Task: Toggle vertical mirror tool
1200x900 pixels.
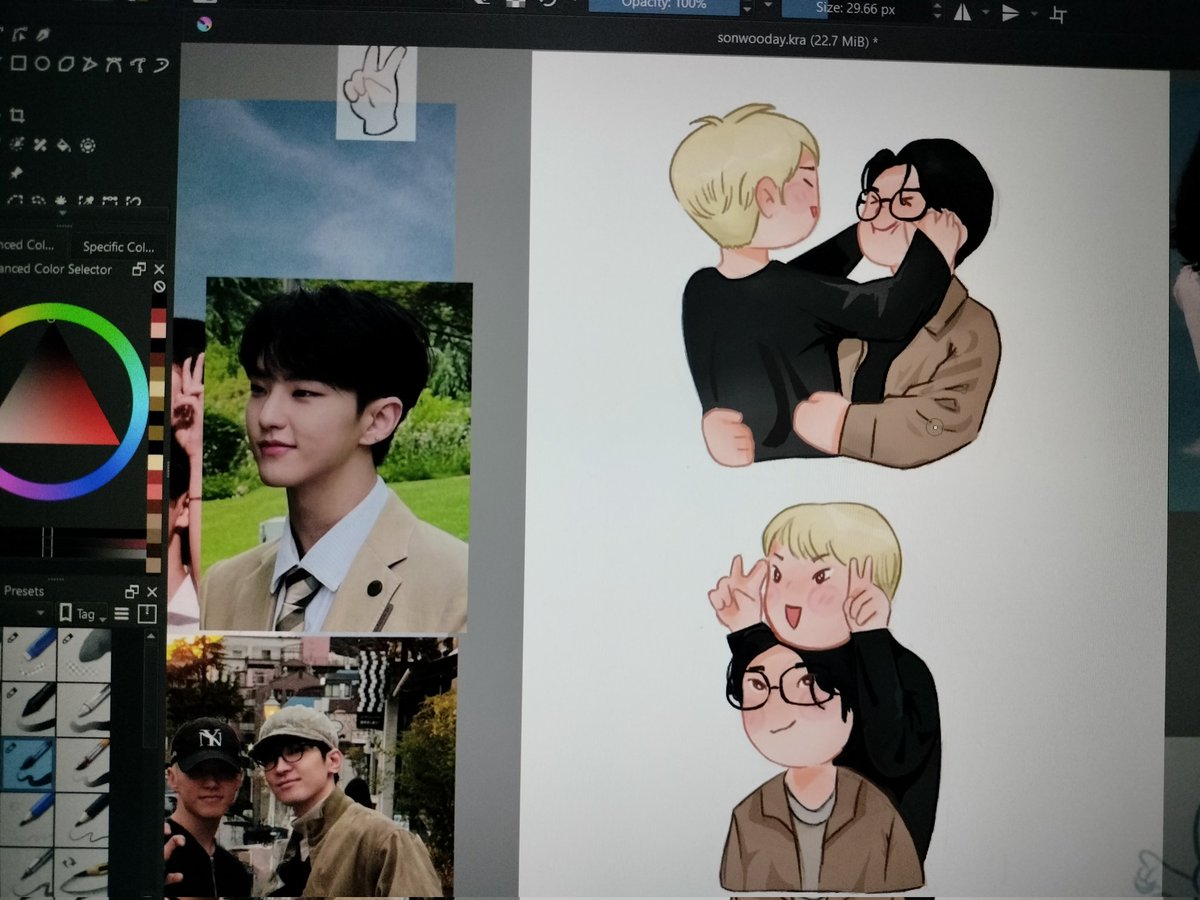Action: click(x=1009, y=13)
